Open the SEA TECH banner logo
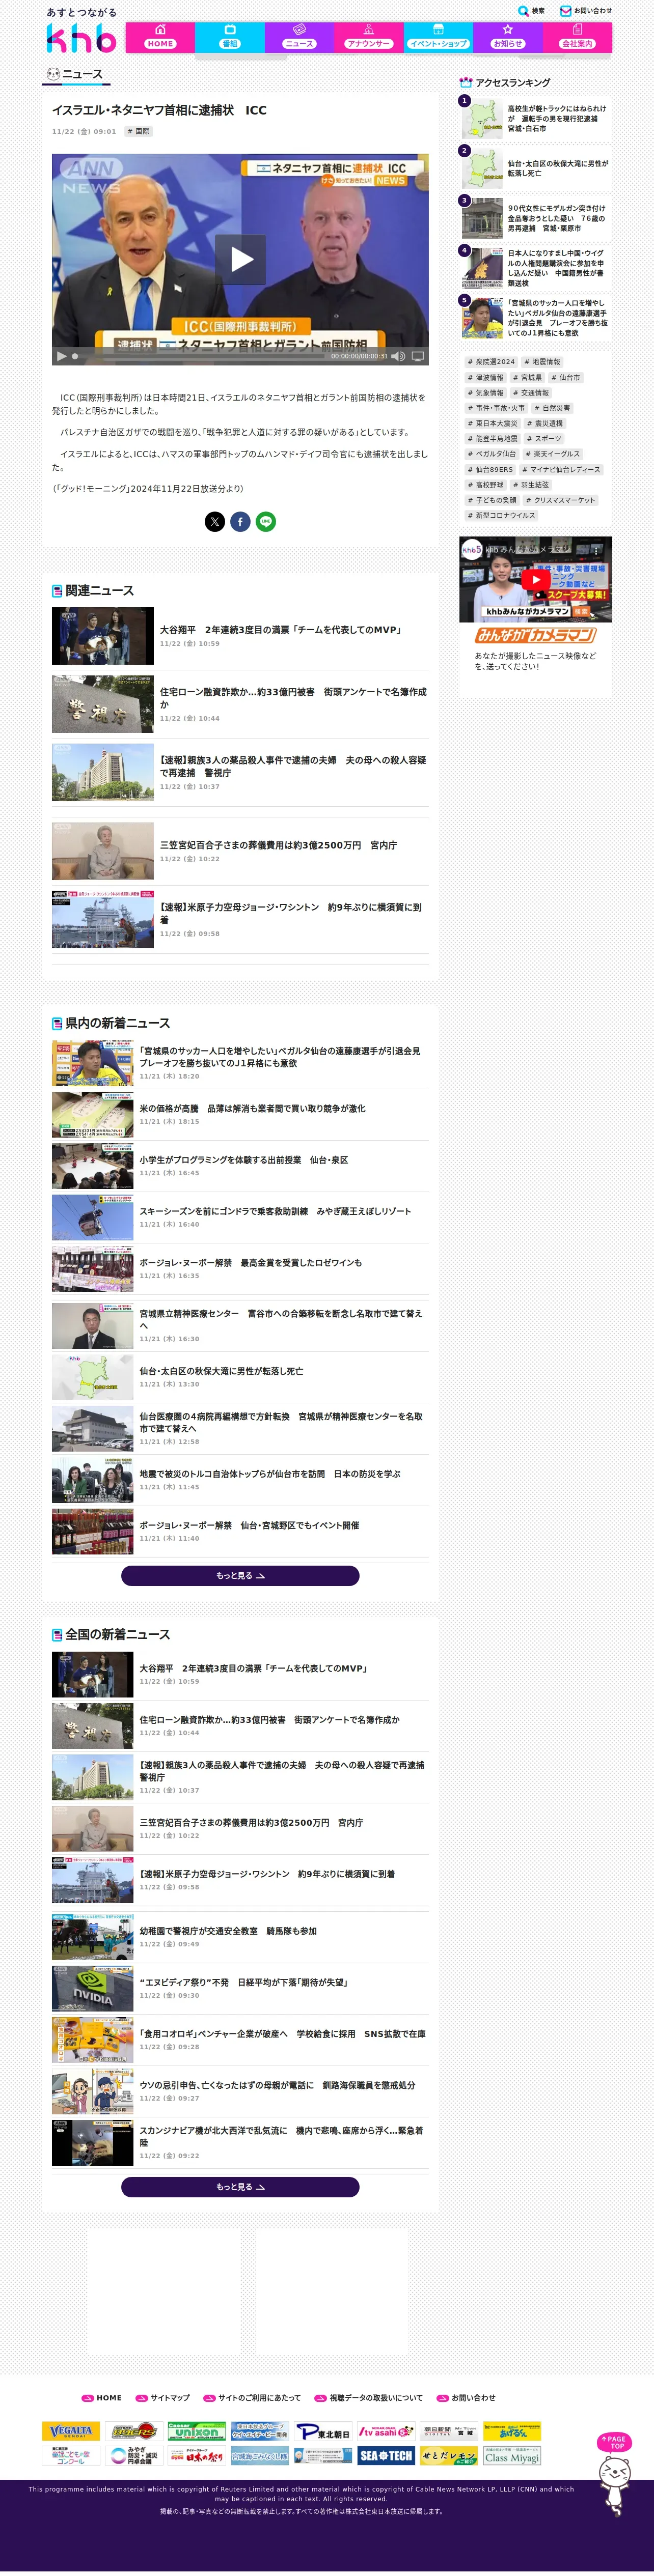This screenshot has height=2576, width=654. pos(386,2456)
